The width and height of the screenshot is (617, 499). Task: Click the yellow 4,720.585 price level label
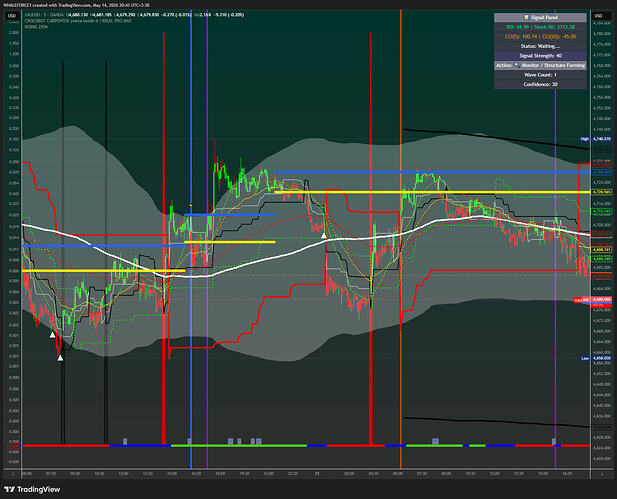(x=602, y=192)
